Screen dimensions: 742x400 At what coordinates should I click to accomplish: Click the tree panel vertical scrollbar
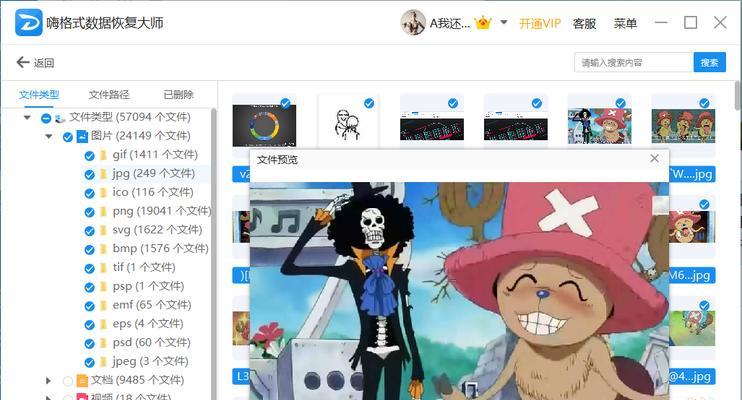click(213, 254)
